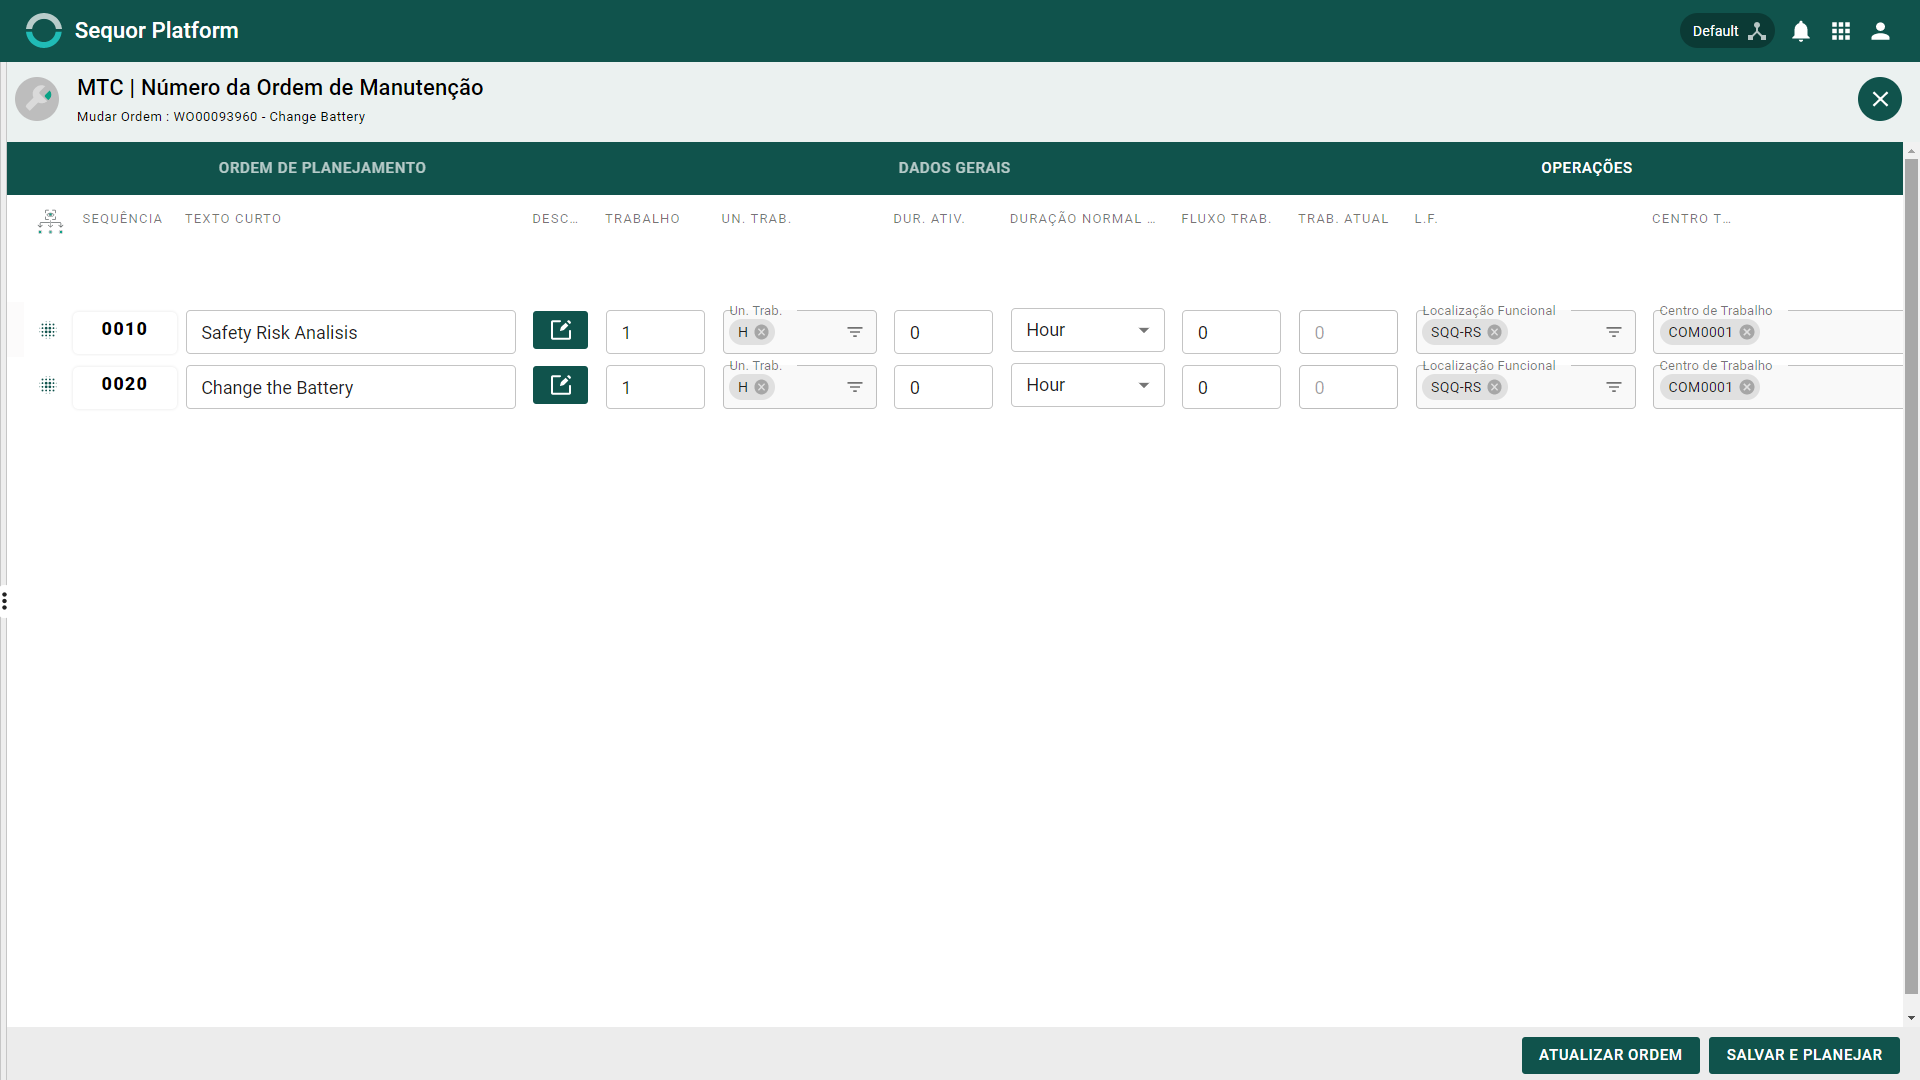Open the user profile icon
The image size is (1920, 1080).
pos(1880,31)
